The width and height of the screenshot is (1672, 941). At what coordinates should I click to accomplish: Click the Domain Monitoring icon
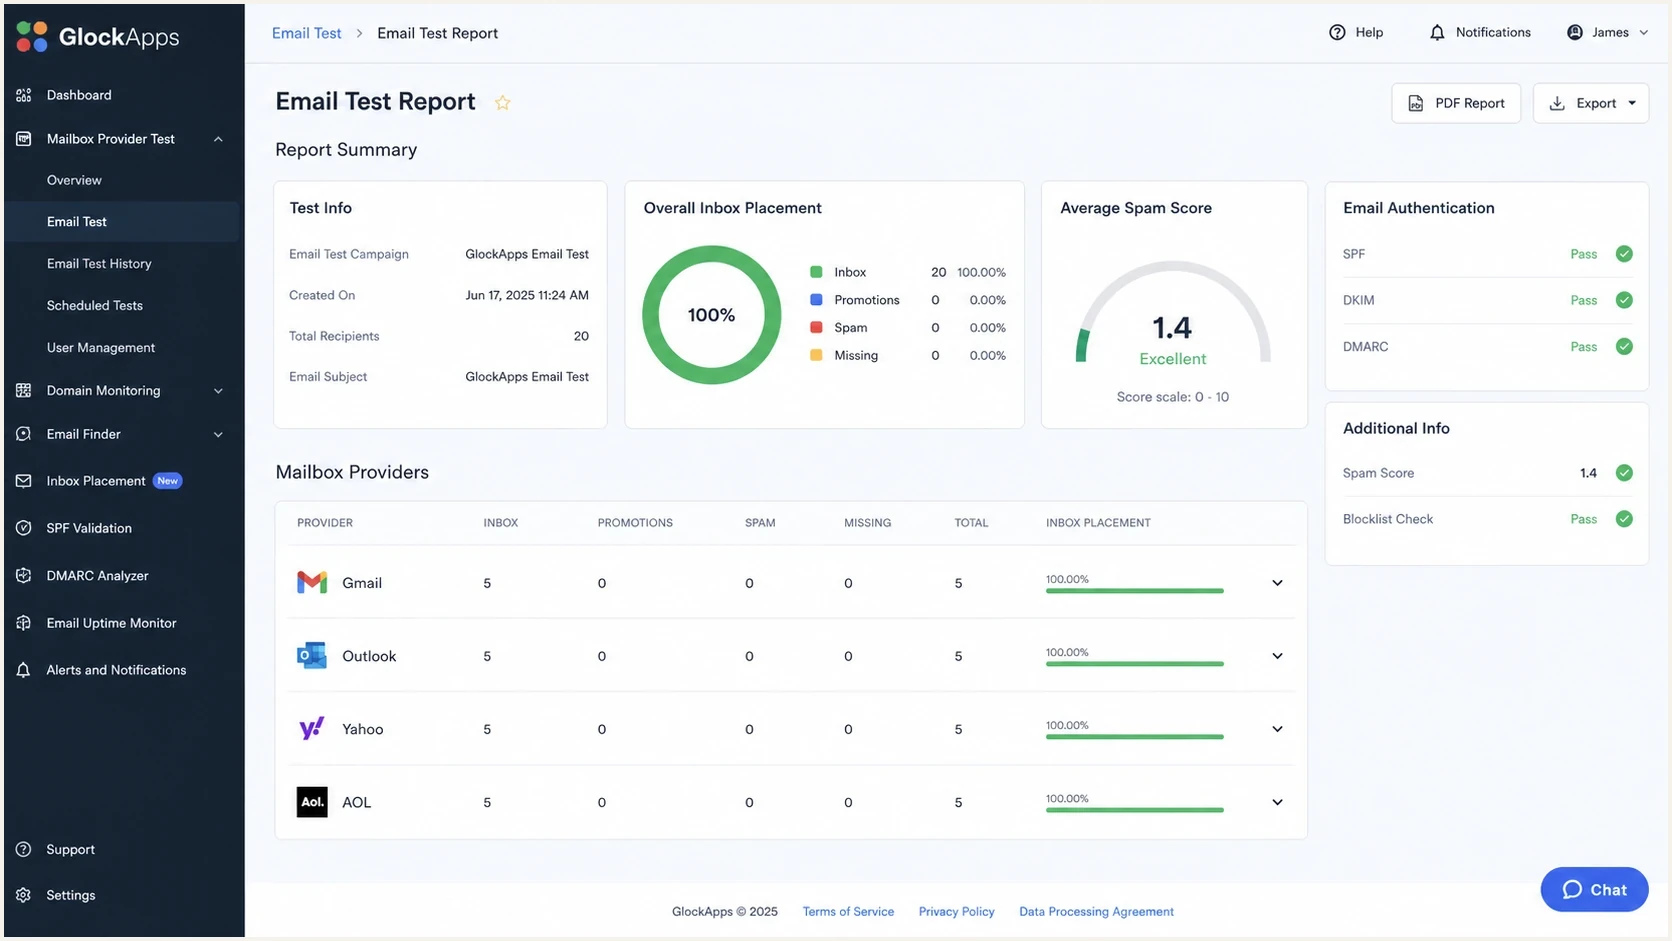[24, 390]
